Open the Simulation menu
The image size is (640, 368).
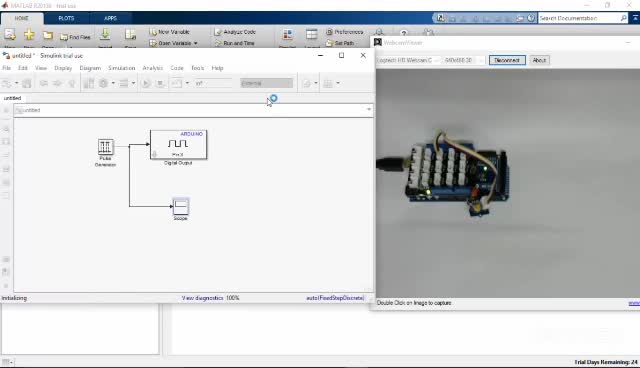pos(122,68)
